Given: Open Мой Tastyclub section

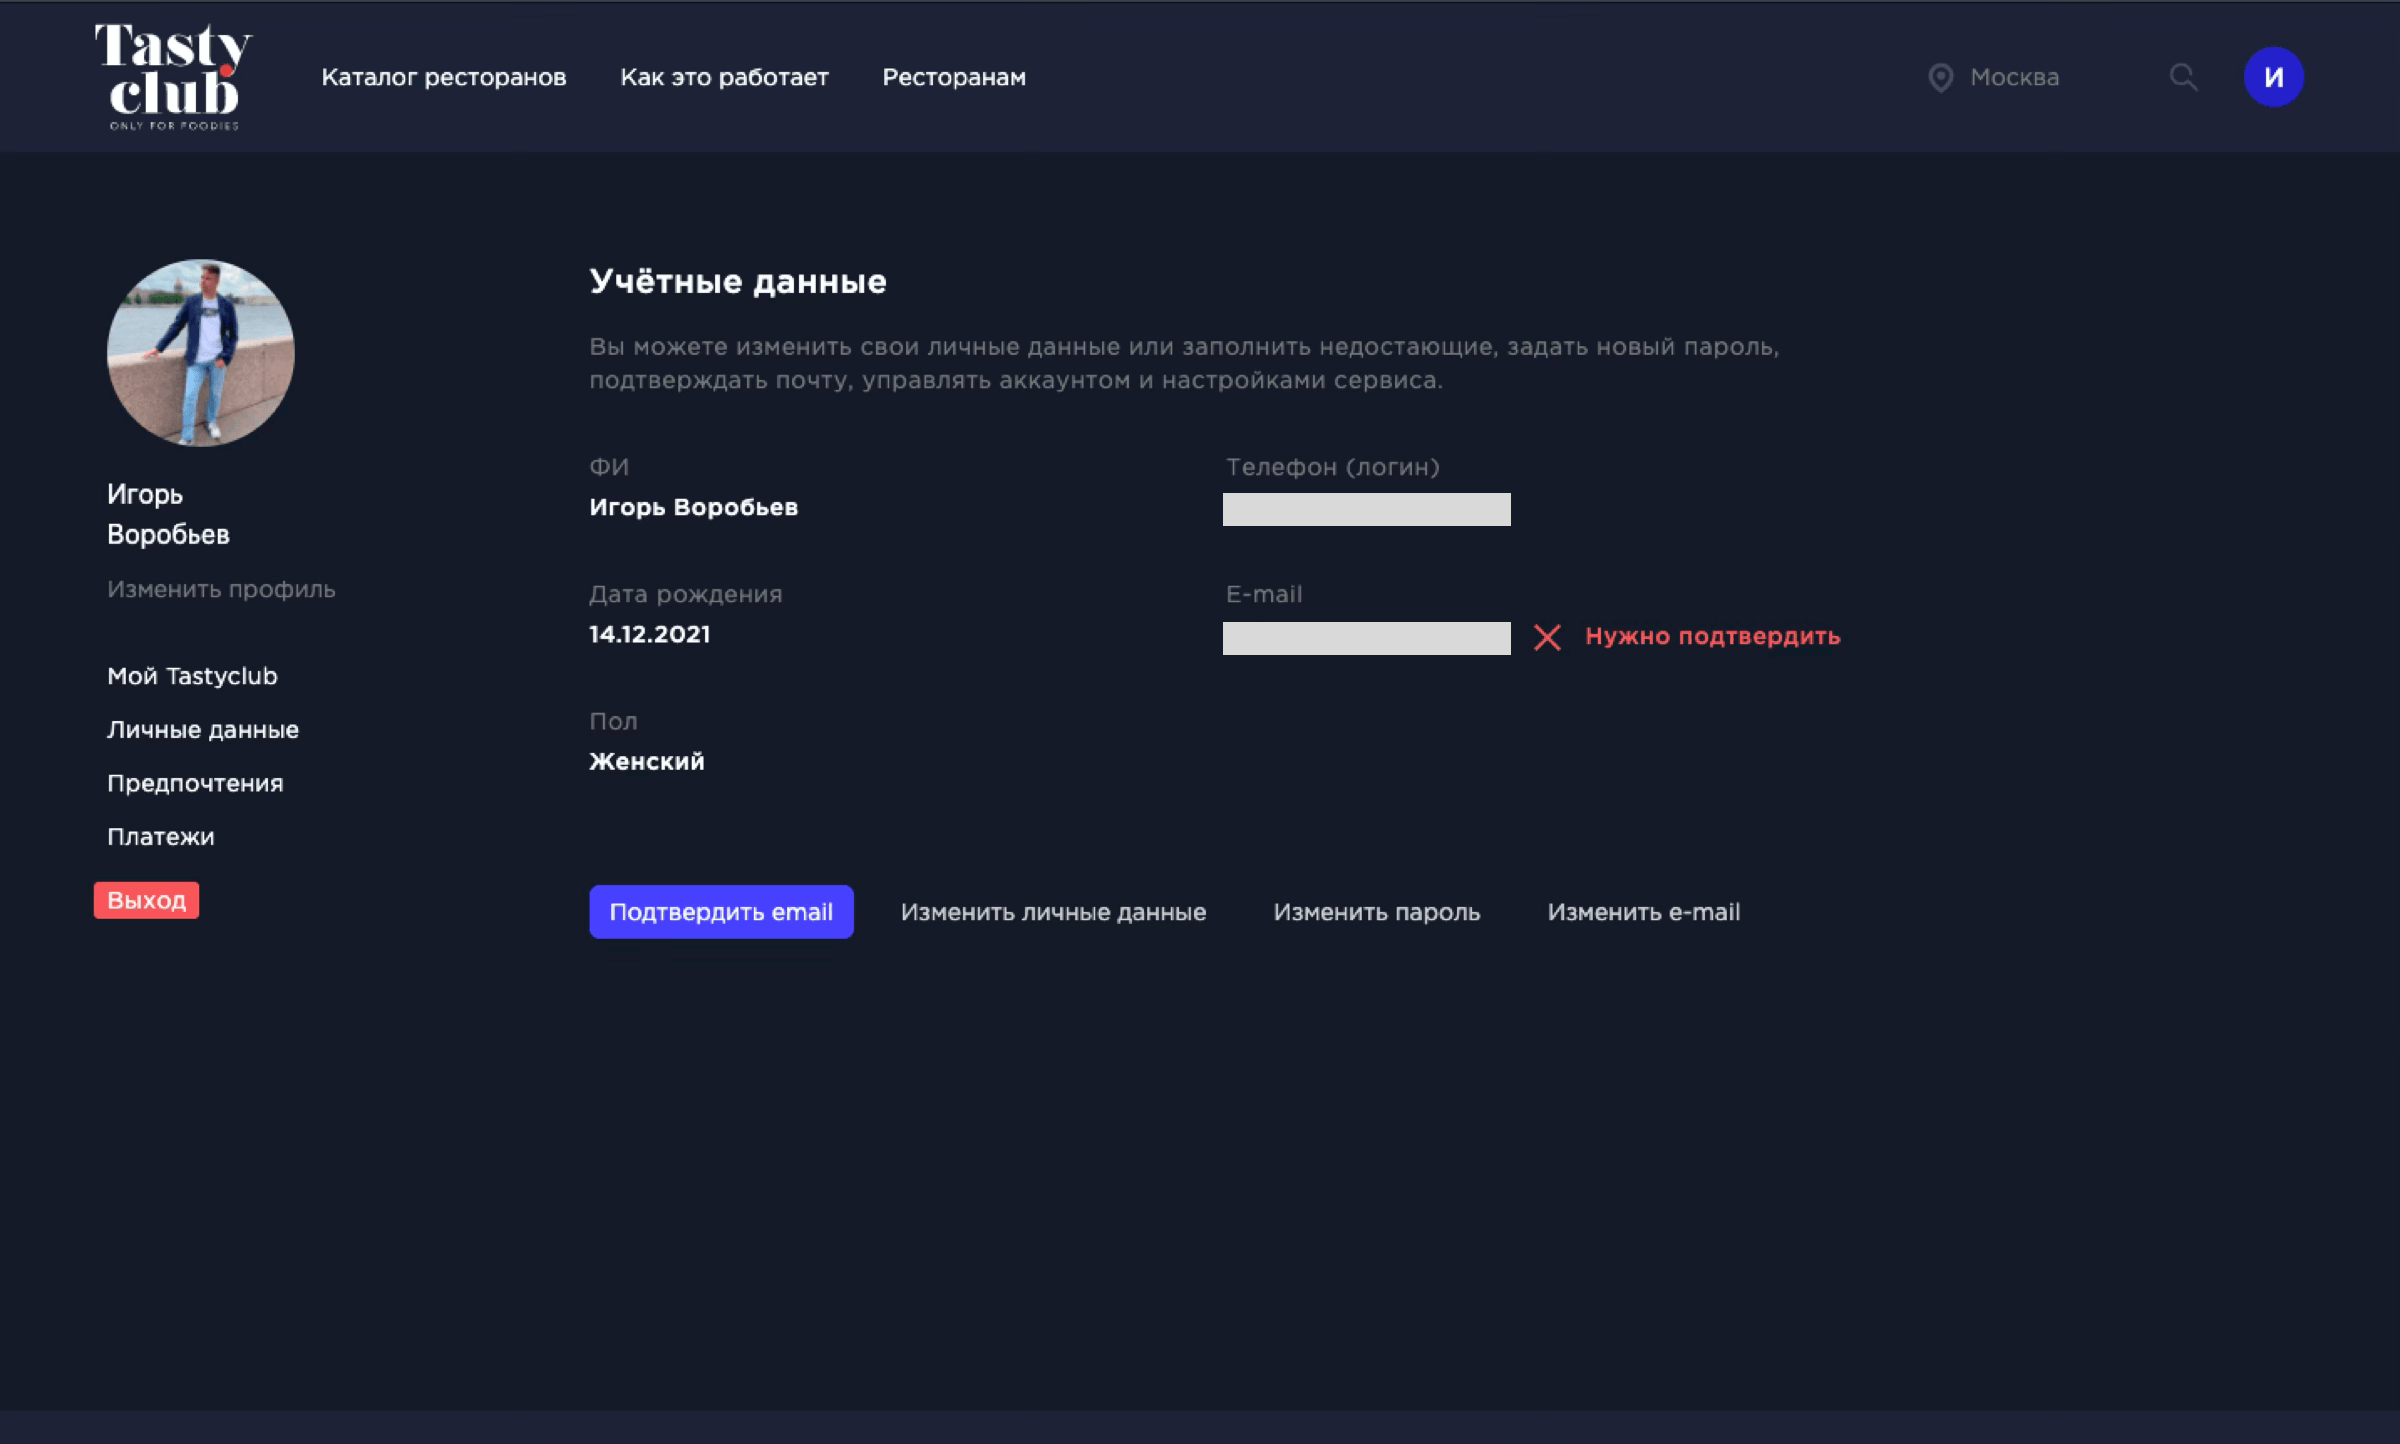Looking at the screenshot, I should [x=192, y=676].
